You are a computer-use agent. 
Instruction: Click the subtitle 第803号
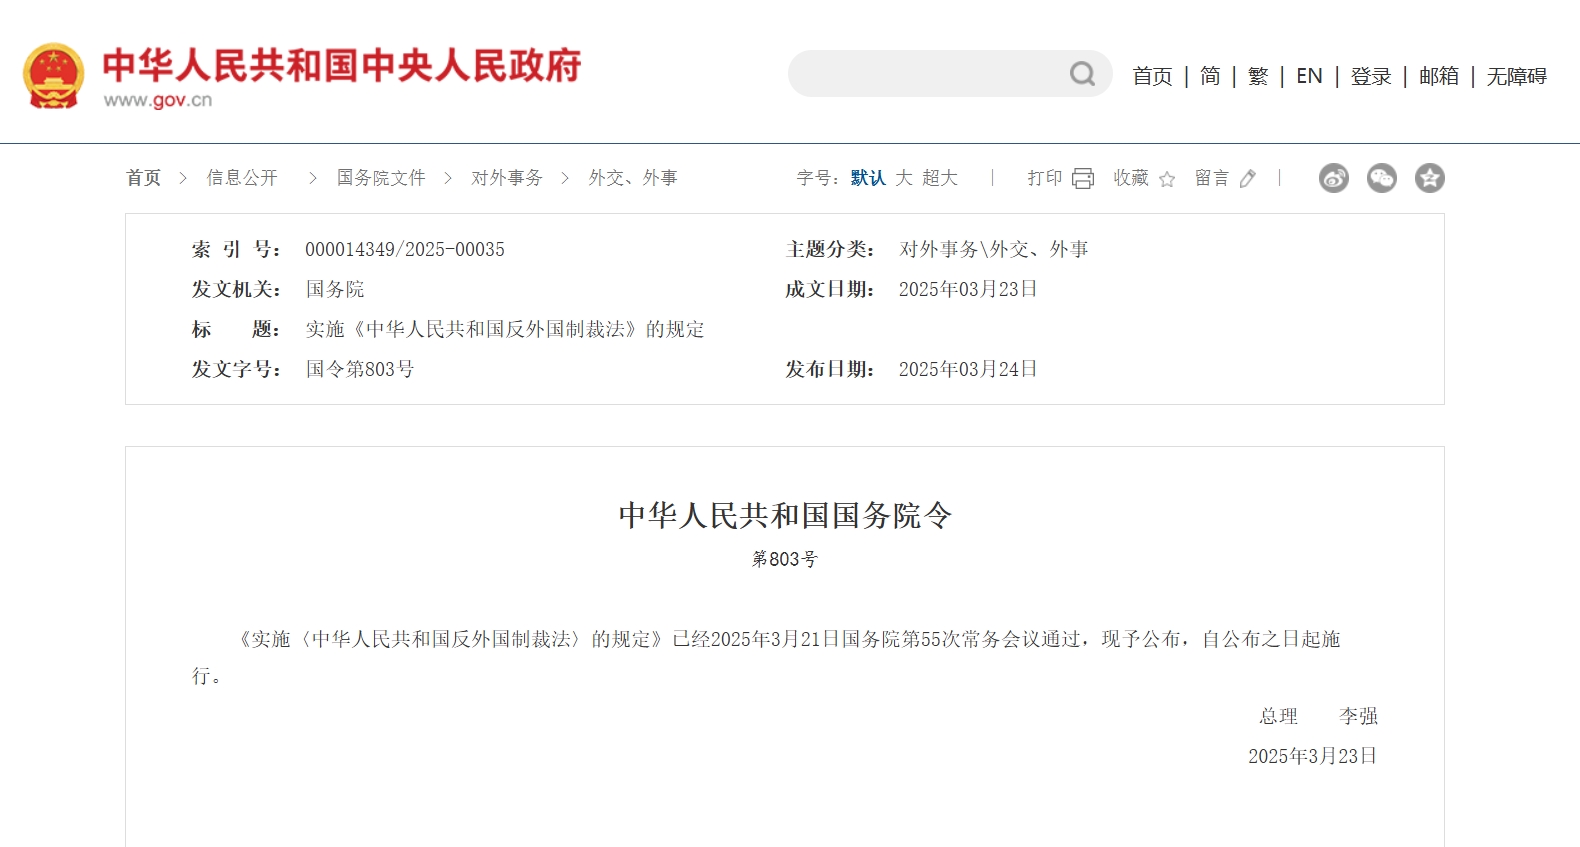tap(785, 559)
